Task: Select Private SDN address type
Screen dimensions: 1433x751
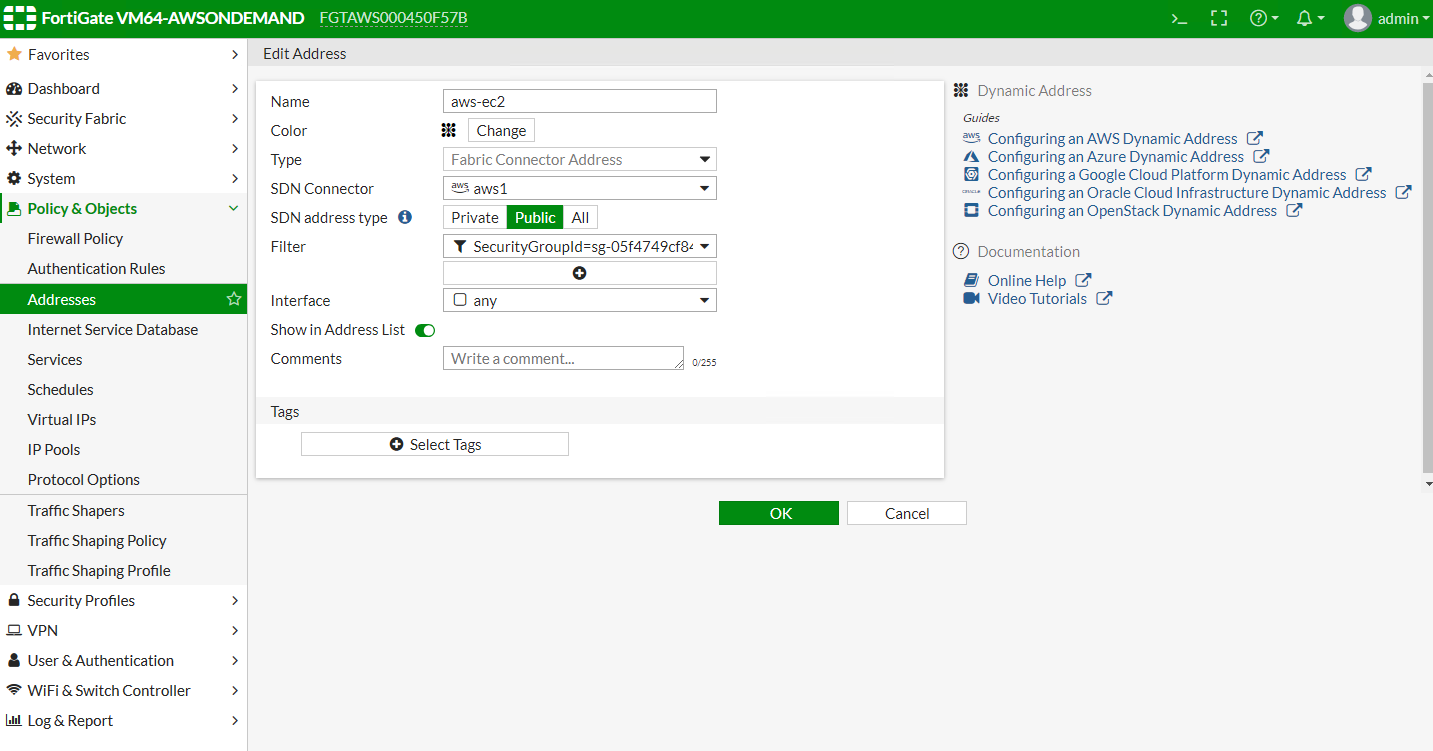Action: pyautogui.click(x=474, y=217)
